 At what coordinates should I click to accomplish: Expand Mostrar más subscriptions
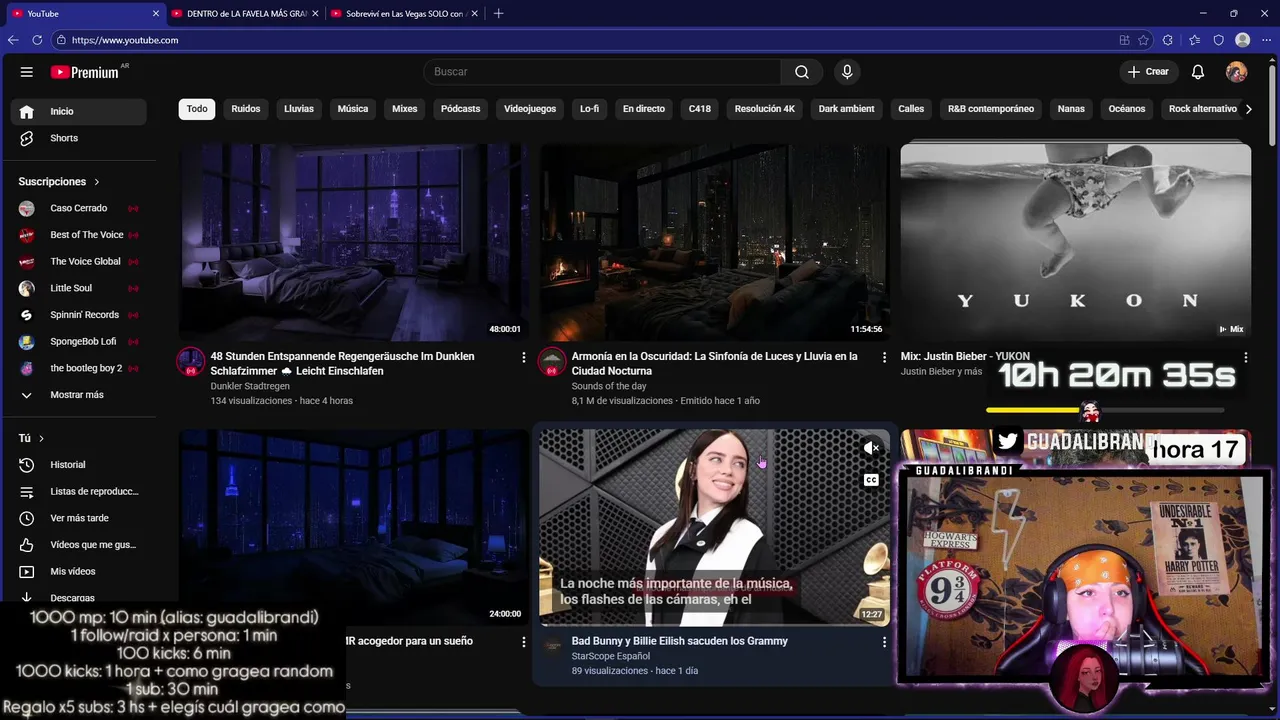pyautogui.click(x=79, y=395)
